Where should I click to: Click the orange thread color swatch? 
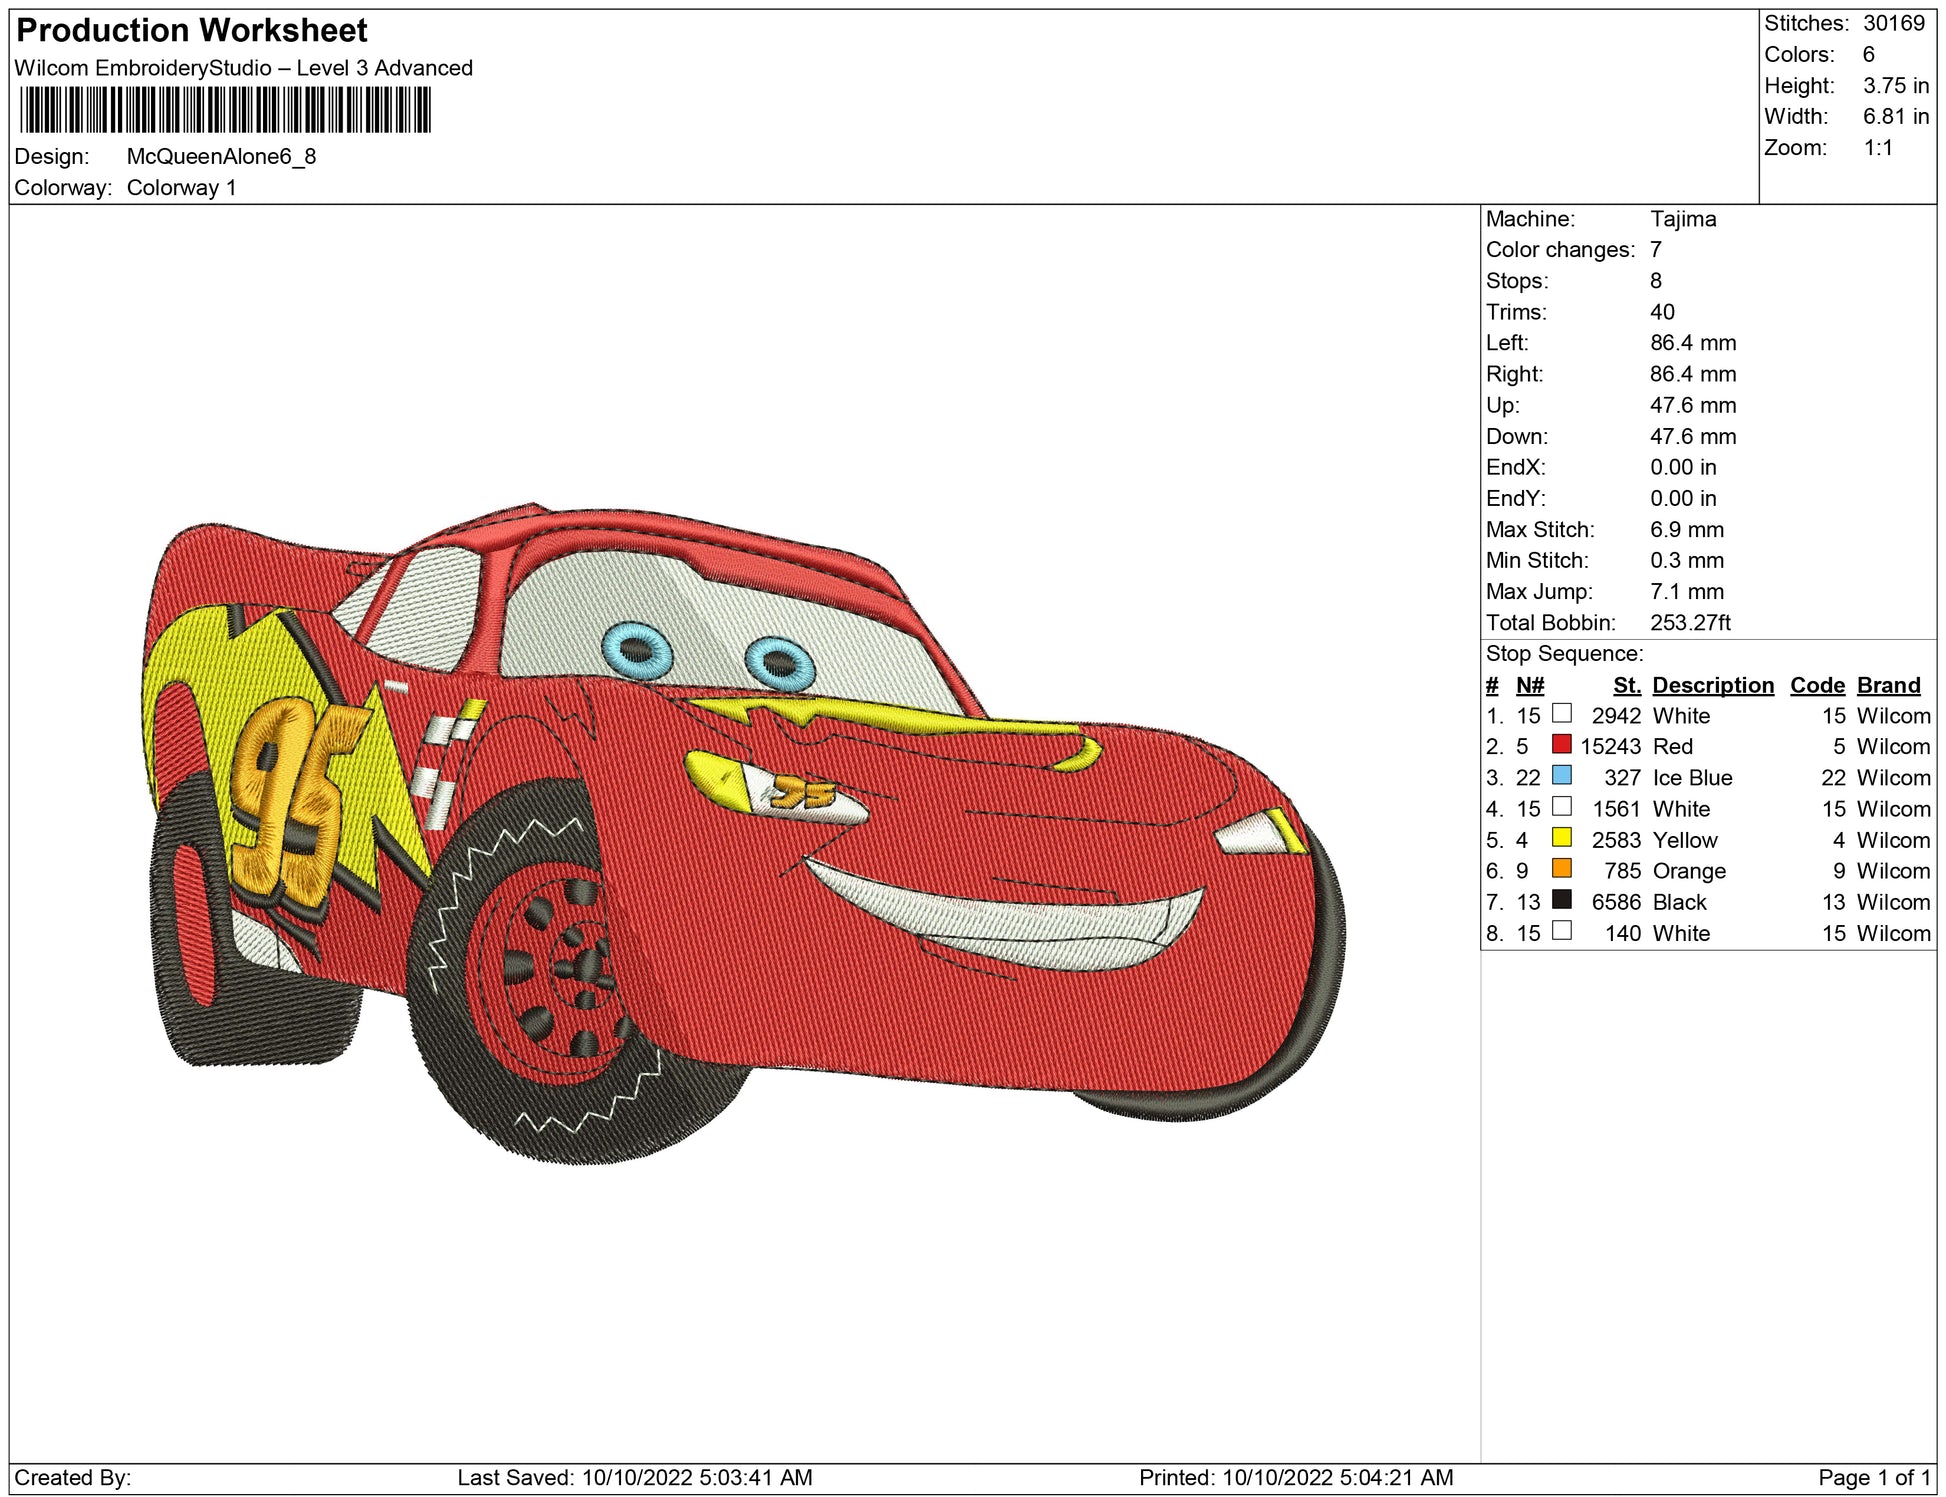1561,868
